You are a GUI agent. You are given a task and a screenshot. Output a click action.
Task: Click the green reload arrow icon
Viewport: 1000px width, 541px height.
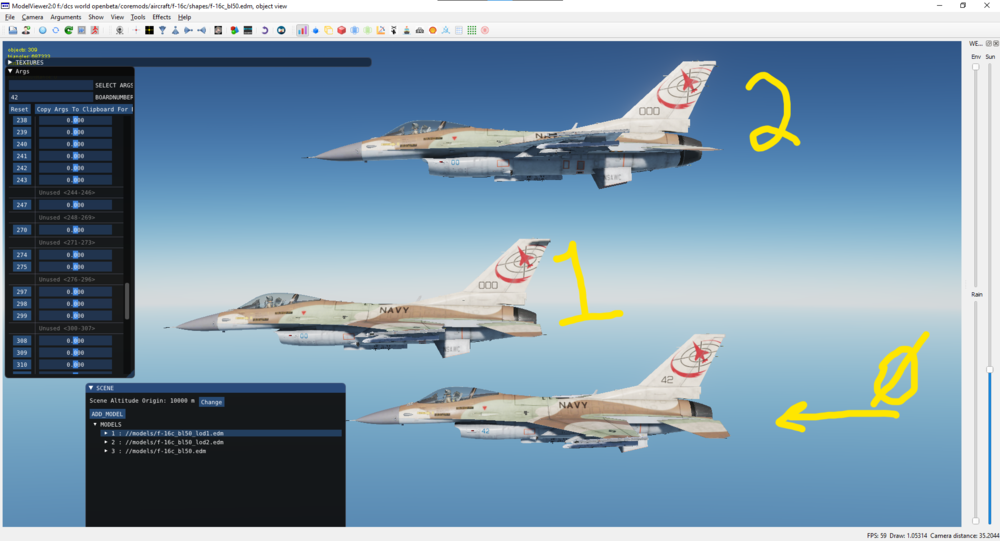(68, 30)
